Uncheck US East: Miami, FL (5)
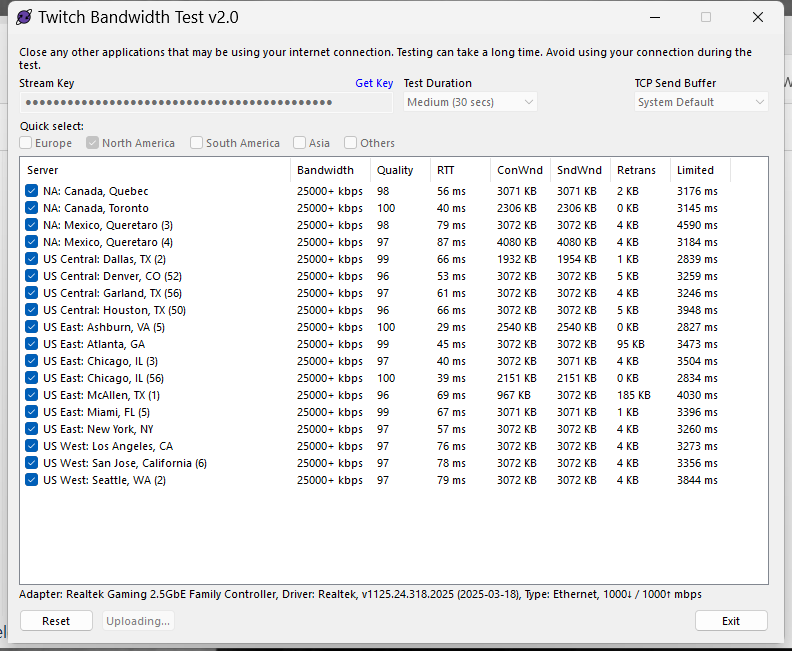Screen dimensions: 792x651 click(x=31, y=412)
